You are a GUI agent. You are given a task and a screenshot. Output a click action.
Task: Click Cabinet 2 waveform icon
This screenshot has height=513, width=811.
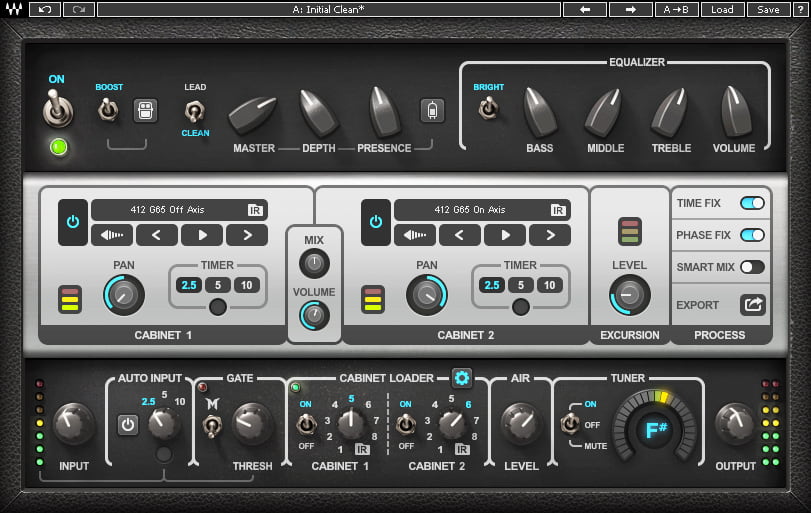pyautogui.click(x=414, y=235)
